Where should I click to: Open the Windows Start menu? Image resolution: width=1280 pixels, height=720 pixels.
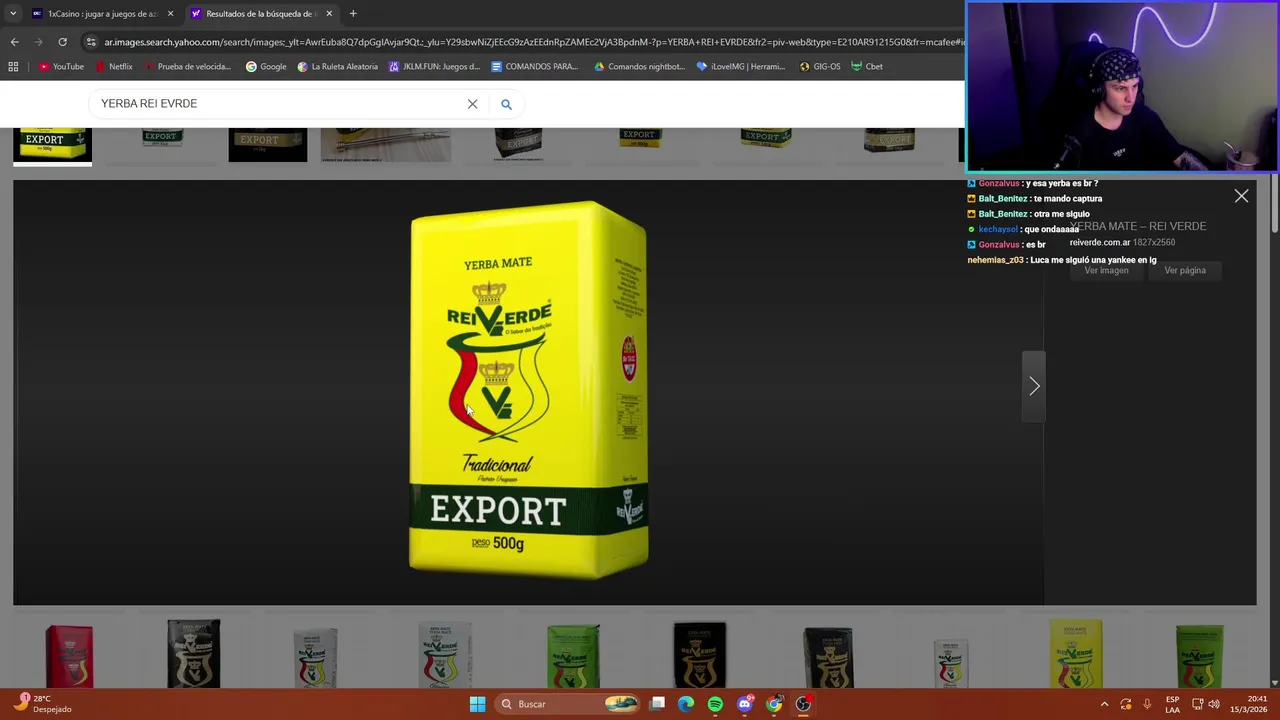click(478, 704)
